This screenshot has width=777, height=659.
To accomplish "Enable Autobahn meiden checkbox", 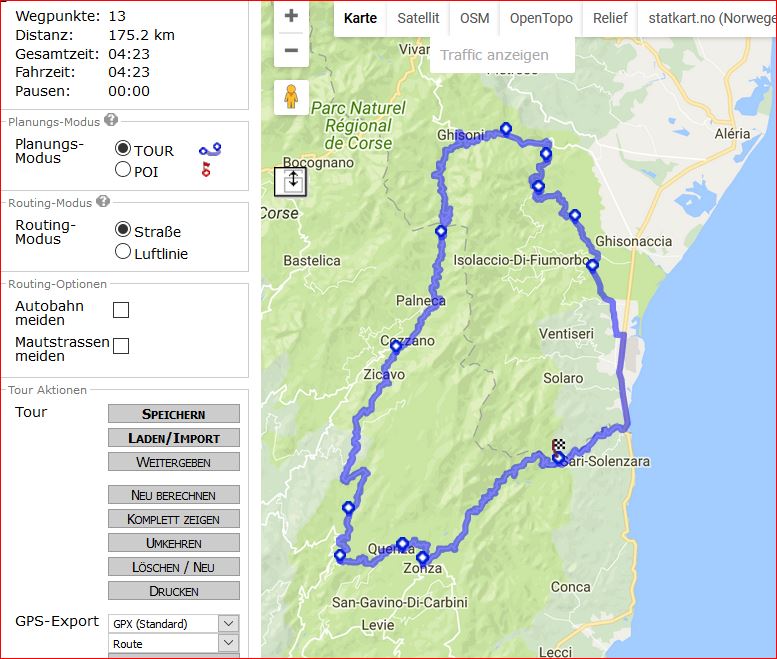I will tap(121, 310).
